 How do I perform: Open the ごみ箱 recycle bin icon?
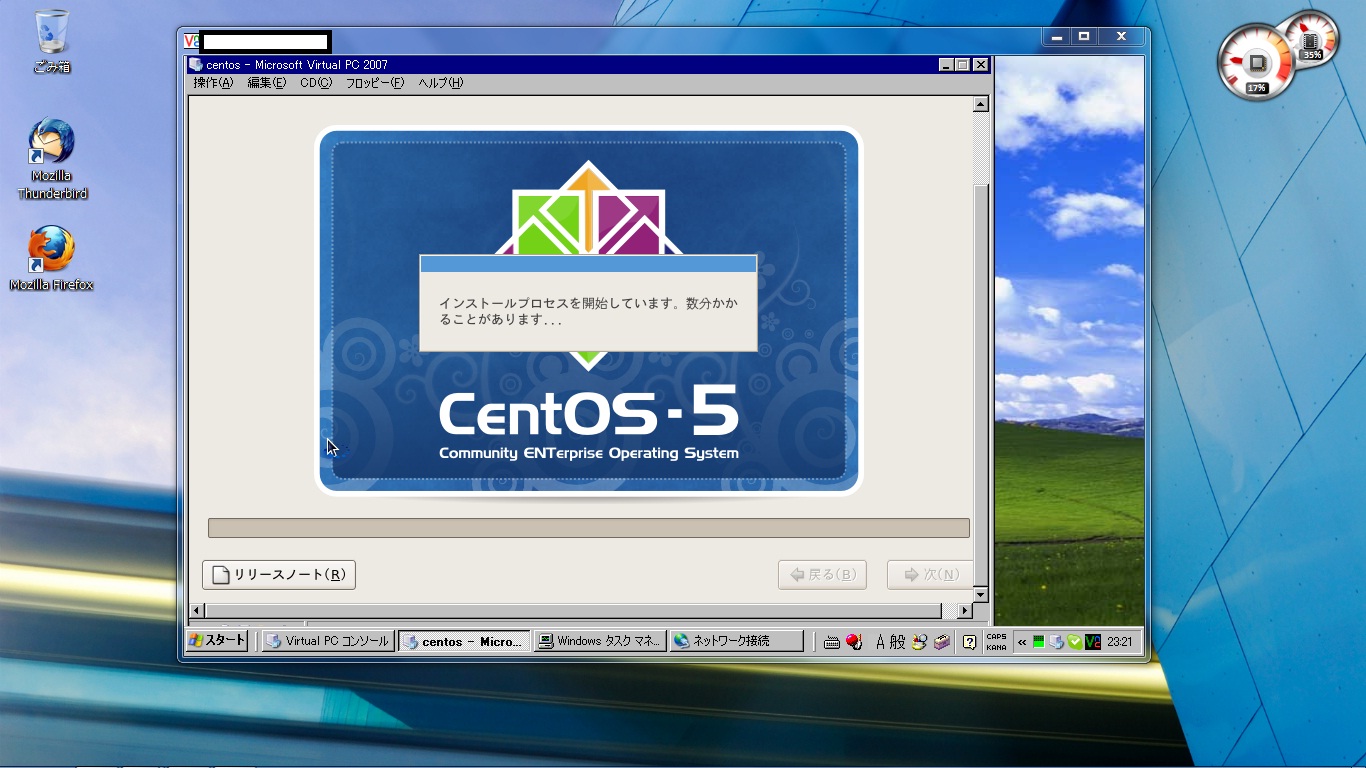[x=52, y=43]
